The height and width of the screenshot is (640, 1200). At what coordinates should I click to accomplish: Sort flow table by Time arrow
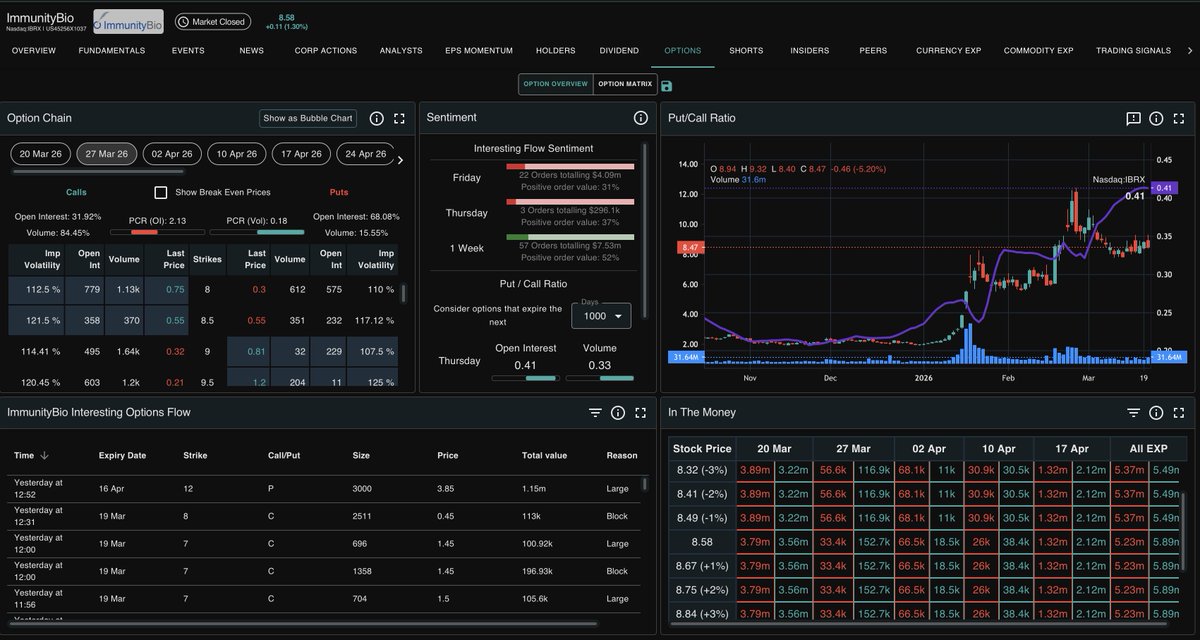tap(45, 456)
